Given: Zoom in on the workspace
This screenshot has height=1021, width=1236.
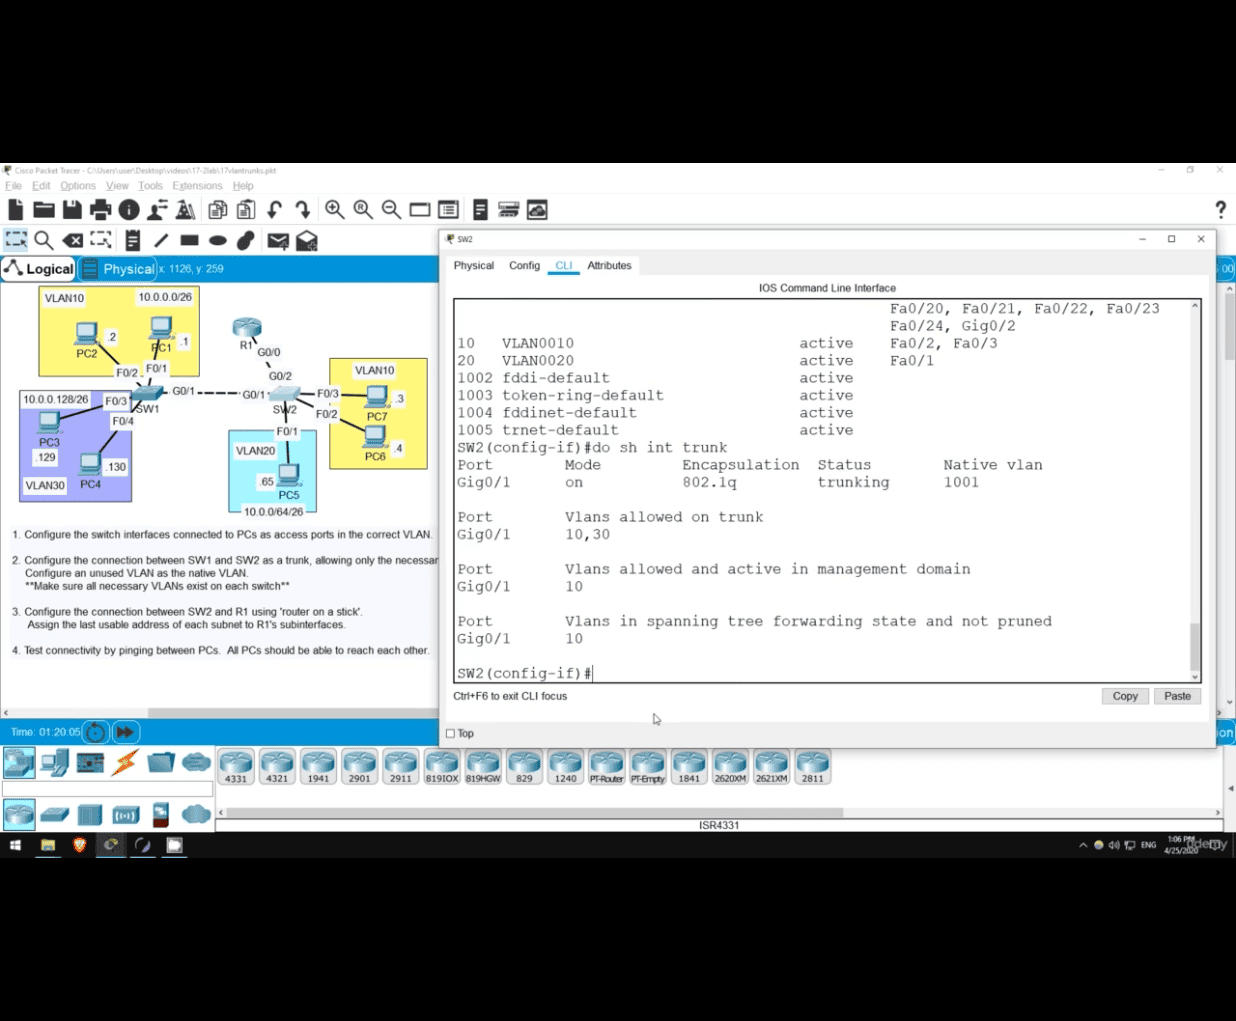Looking at the screenshot, I should click(x=335, y=210).
